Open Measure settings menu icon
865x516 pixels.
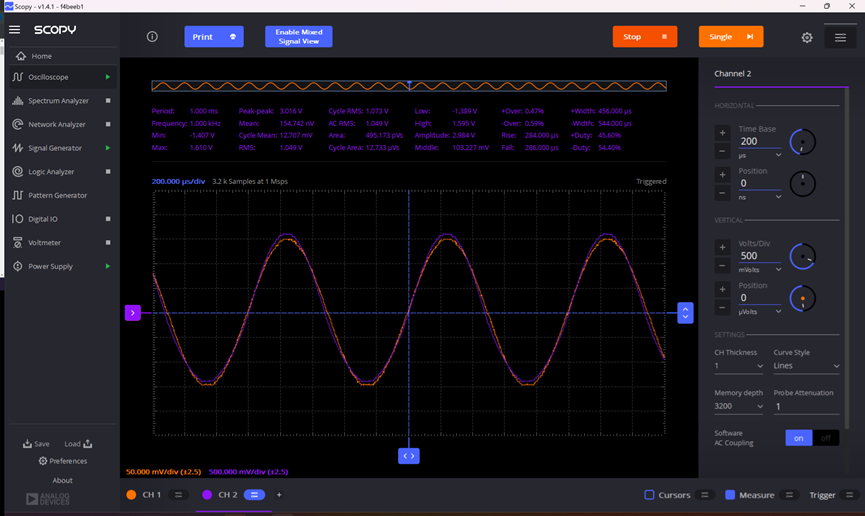pos(789,495)
